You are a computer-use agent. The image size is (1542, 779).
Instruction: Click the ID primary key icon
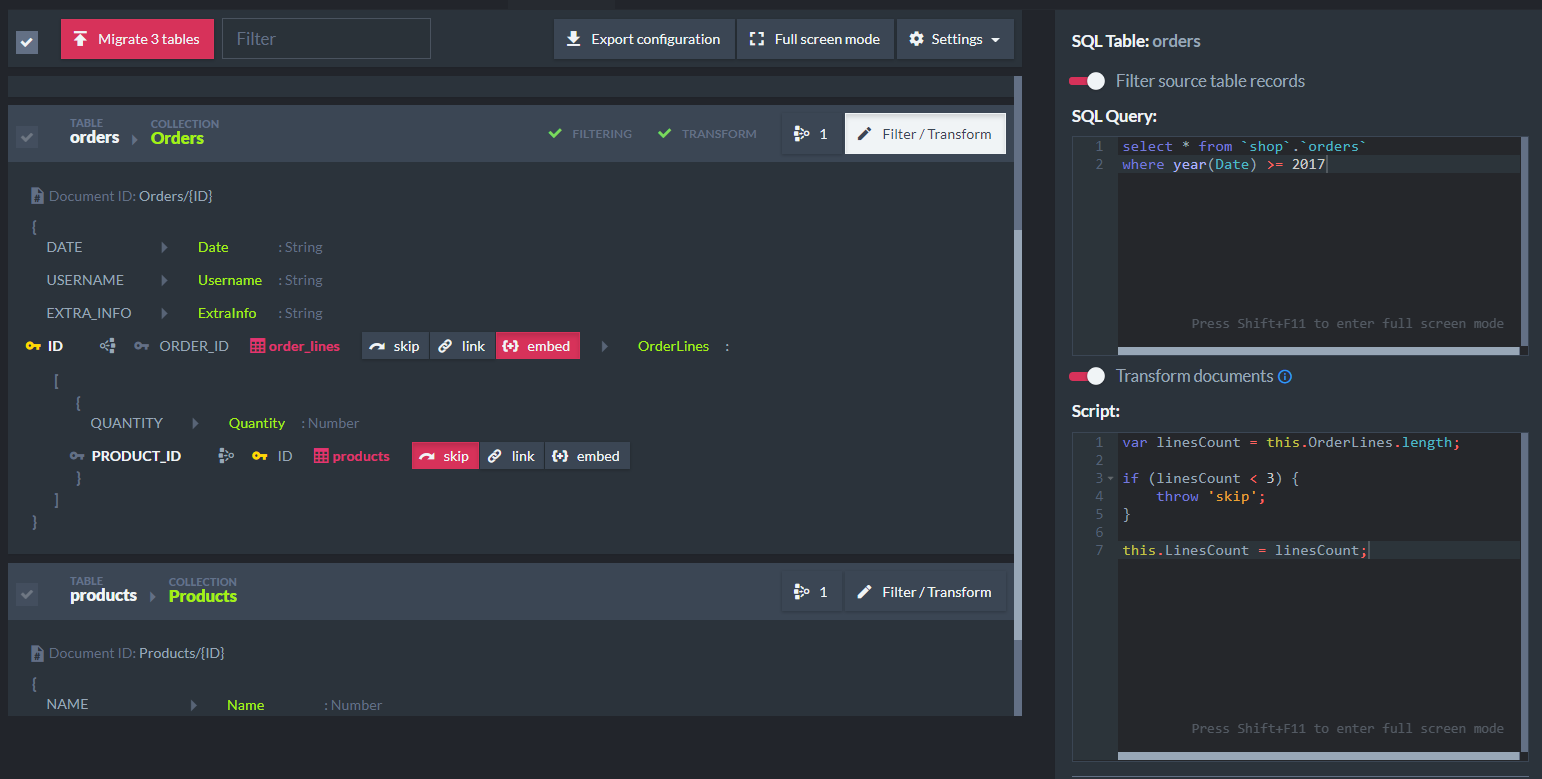click(x=33, y=346)
